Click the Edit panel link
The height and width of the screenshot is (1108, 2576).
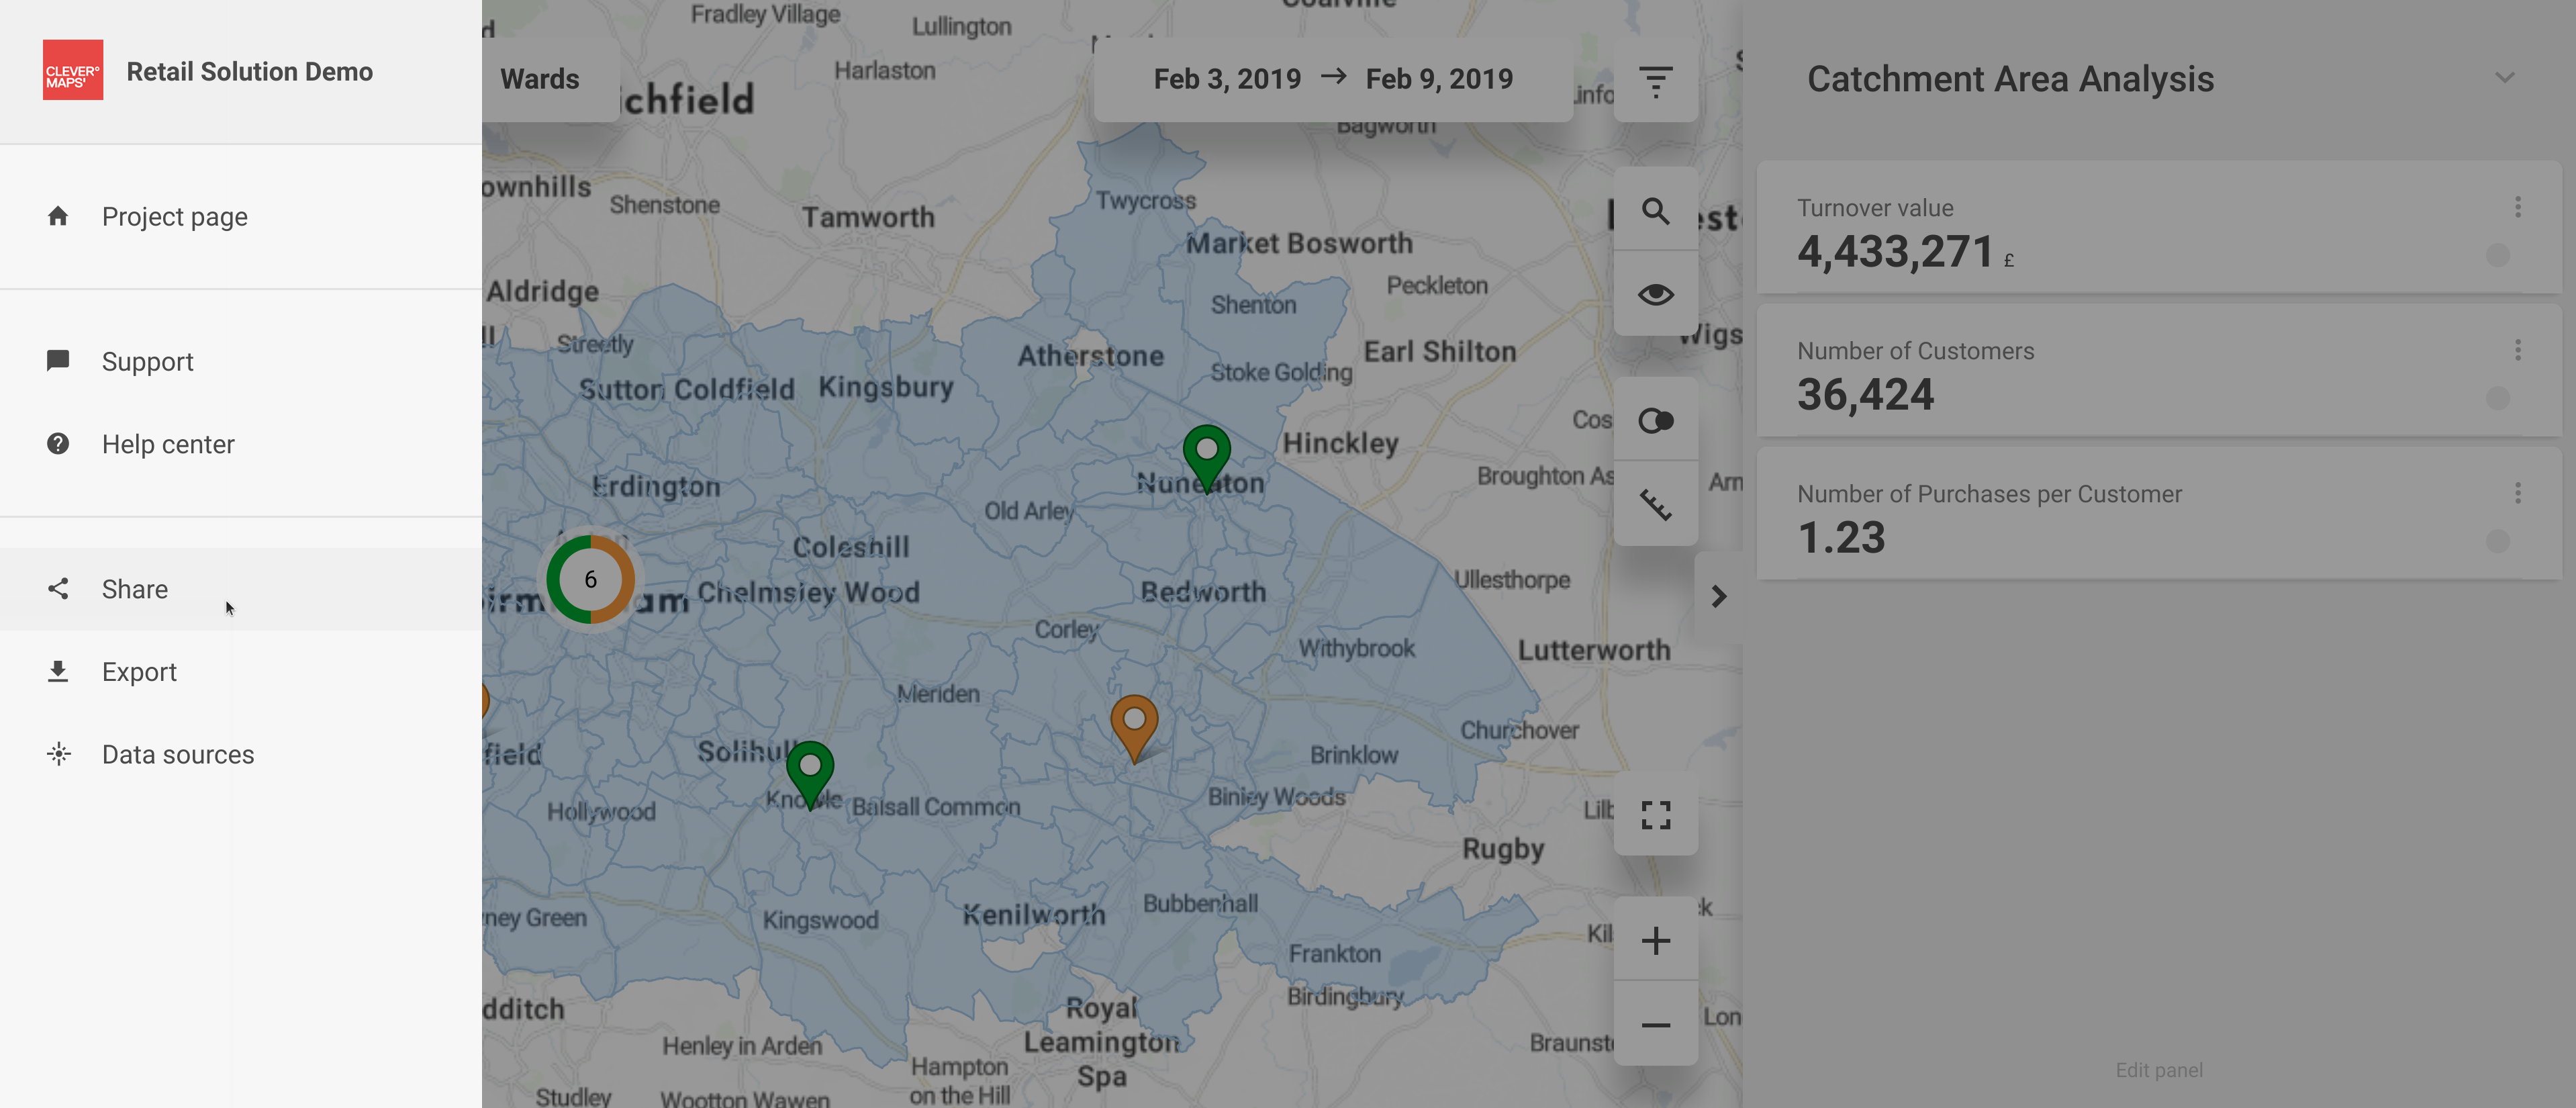pyautogui.click(x=2158, y=1070)
